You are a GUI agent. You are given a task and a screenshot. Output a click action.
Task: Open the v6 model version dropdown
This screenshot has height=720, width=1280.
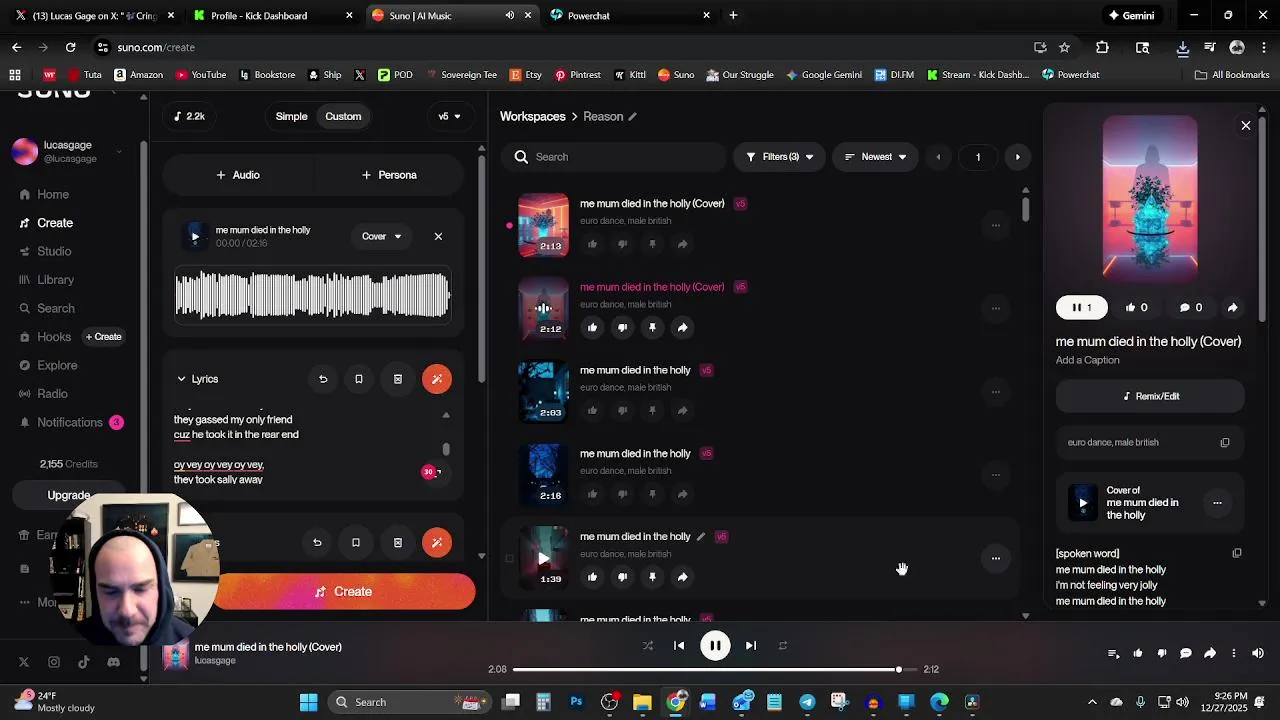449,116
